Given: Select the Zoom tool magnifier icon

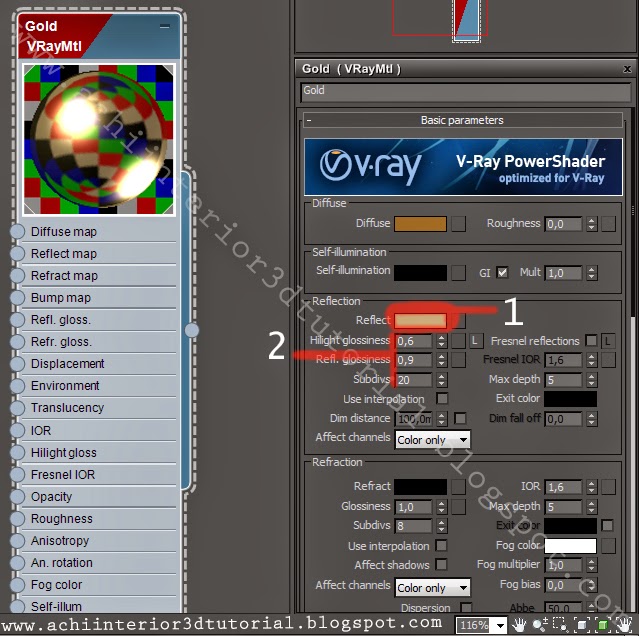Looking at the screenshot, I should tap(541, 625).
